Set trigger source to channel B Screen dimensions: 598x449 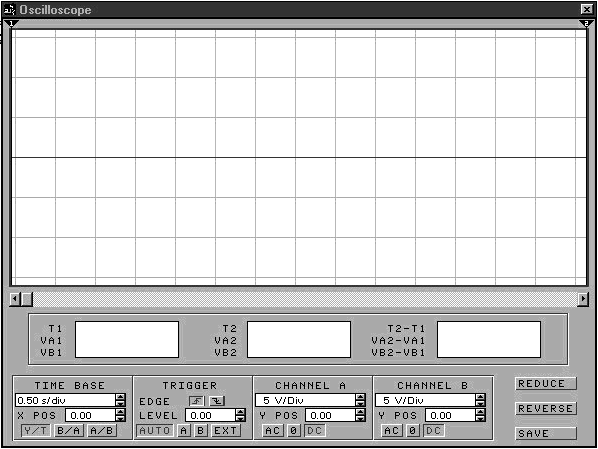pyautogui.click(x=201, y=431)
